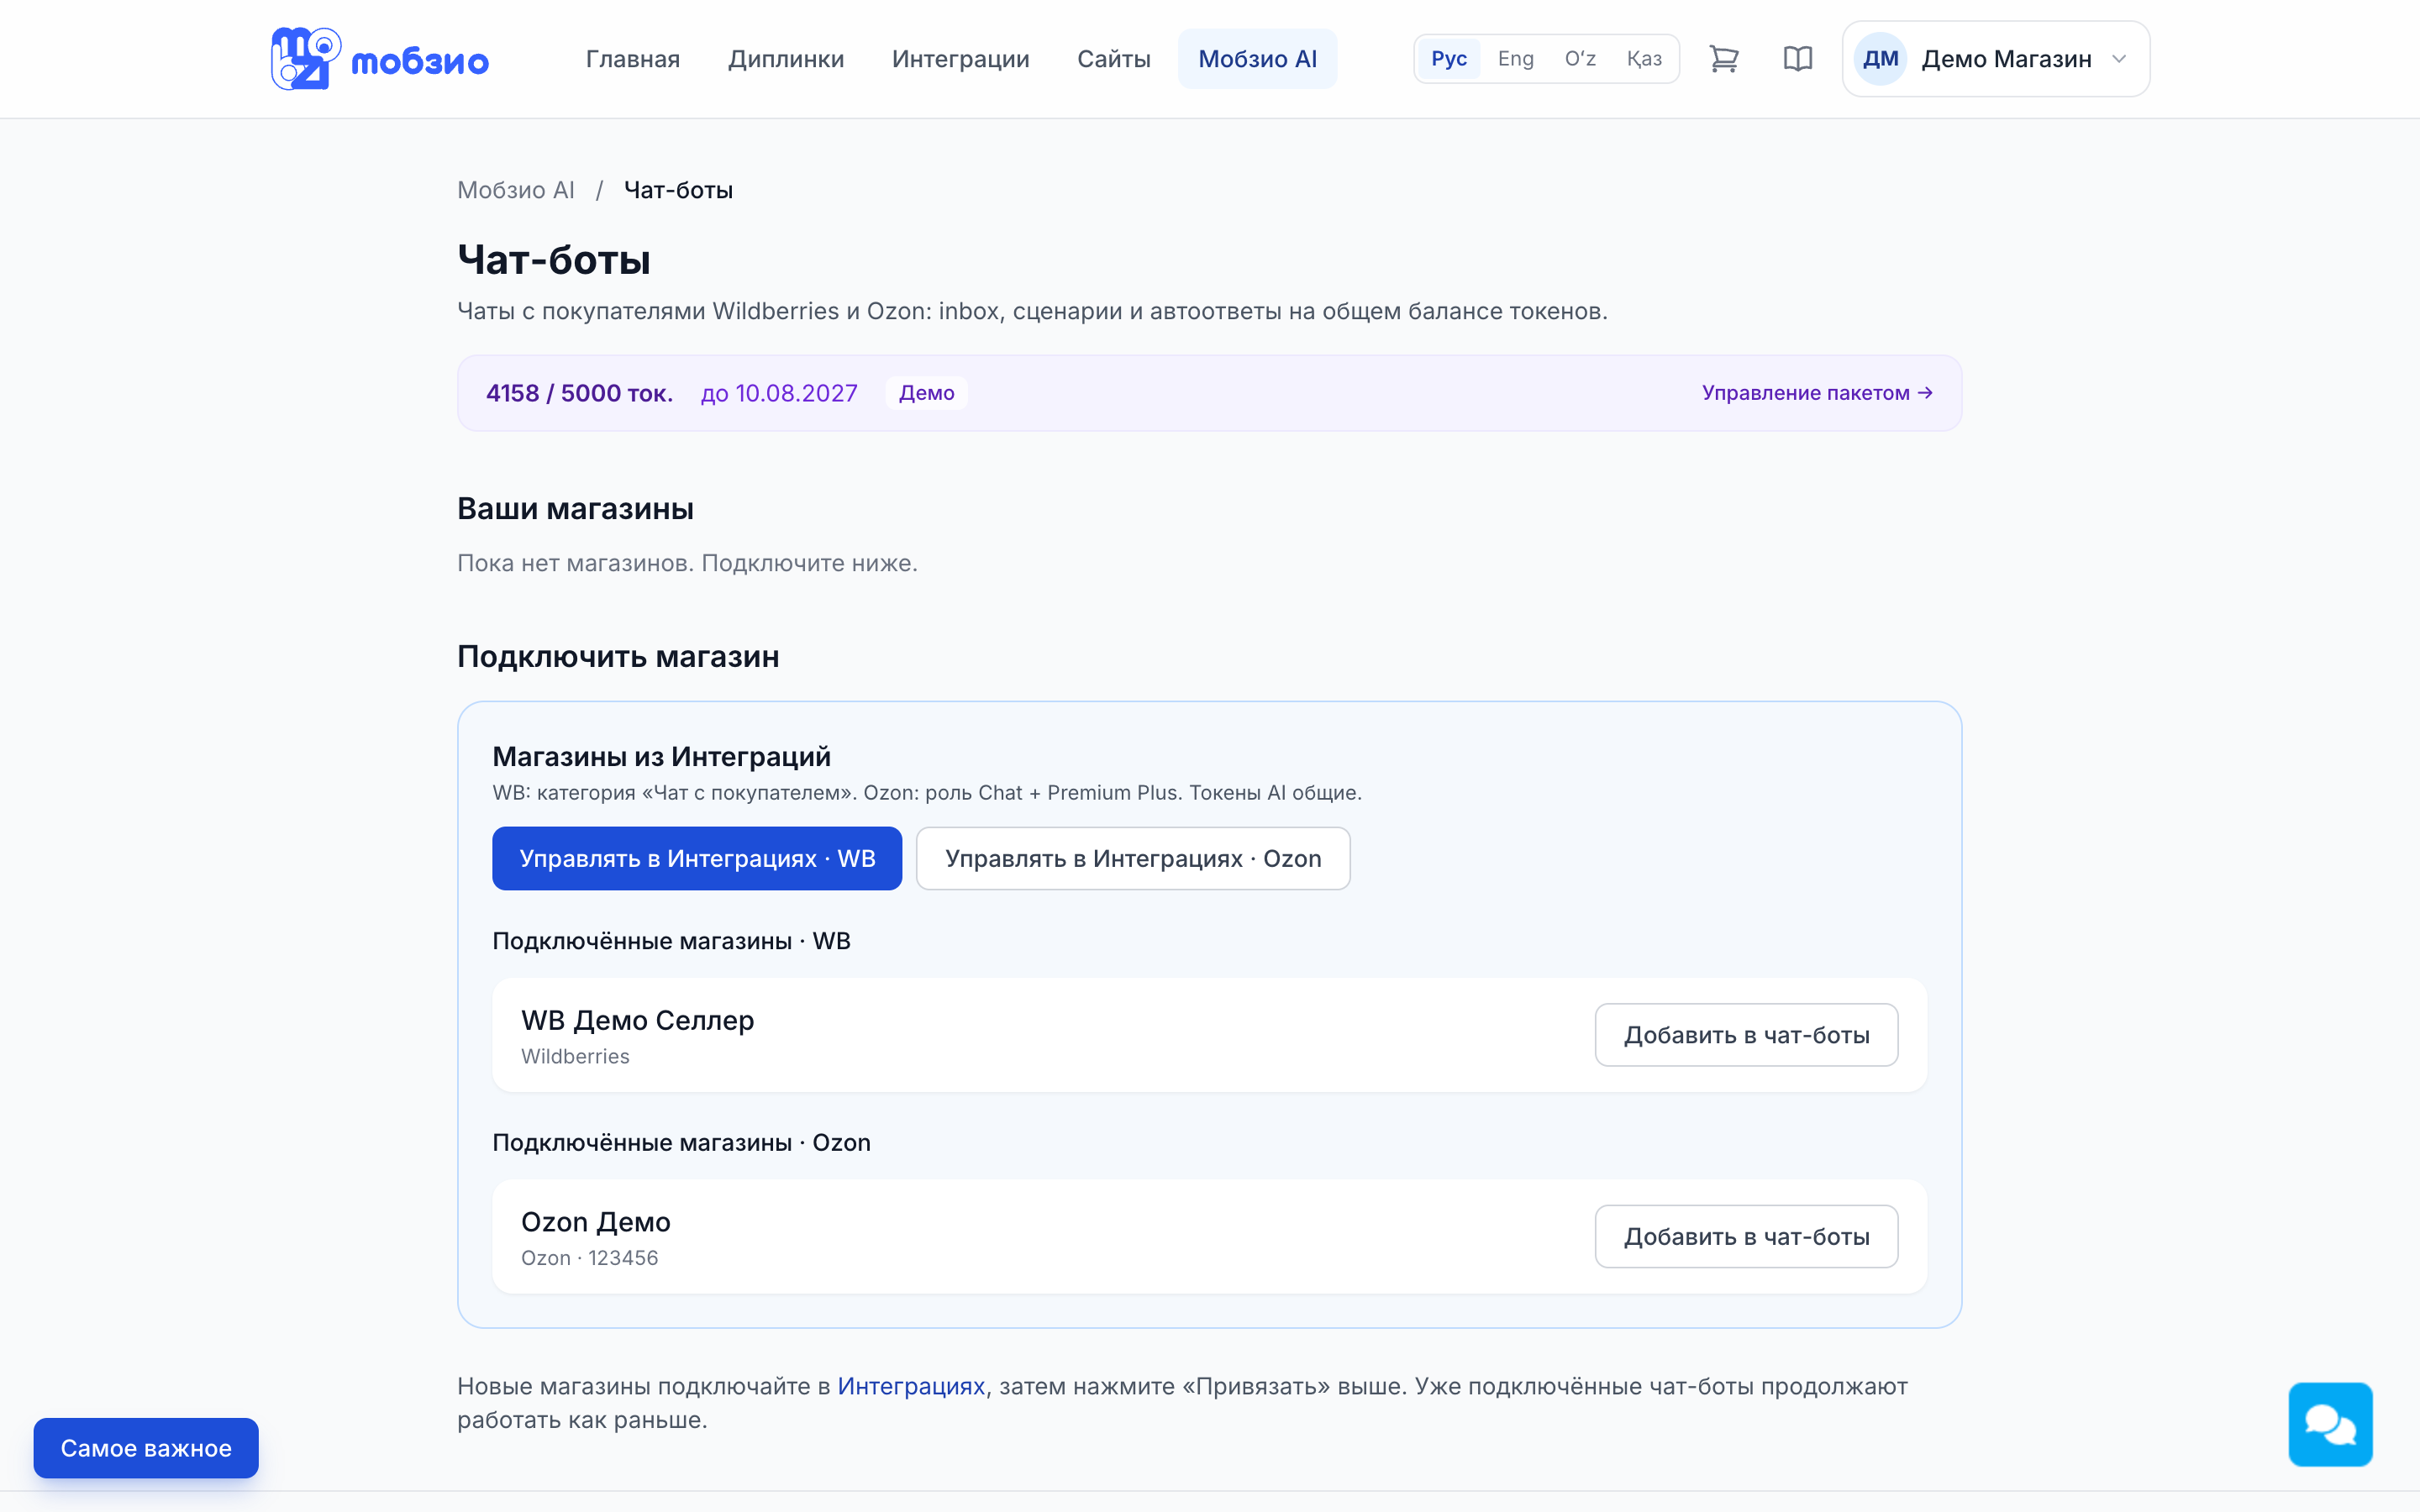Screen dimensions: 2420x1512
Task: Click Управлять в Интеграциях · WB button
Action: (697, 858)
